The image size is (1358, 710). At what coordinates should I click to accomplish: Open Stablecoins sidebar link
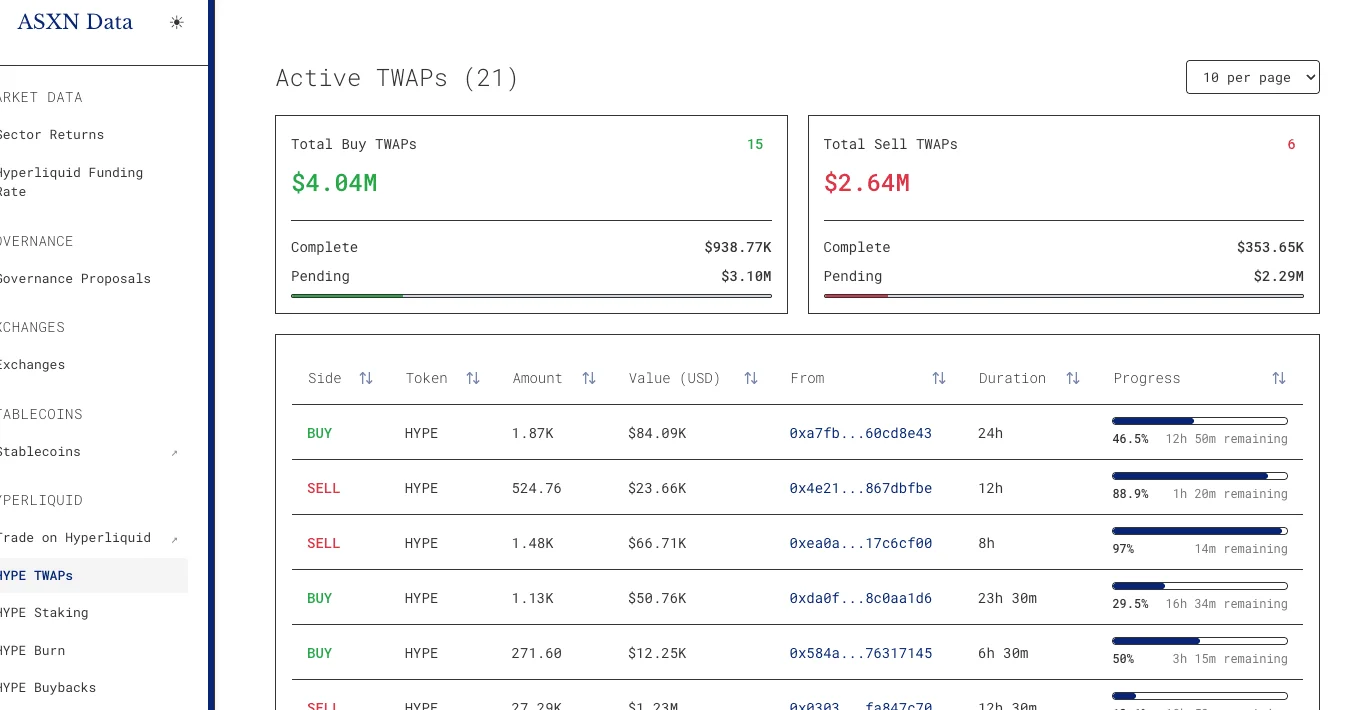point(40,452)
